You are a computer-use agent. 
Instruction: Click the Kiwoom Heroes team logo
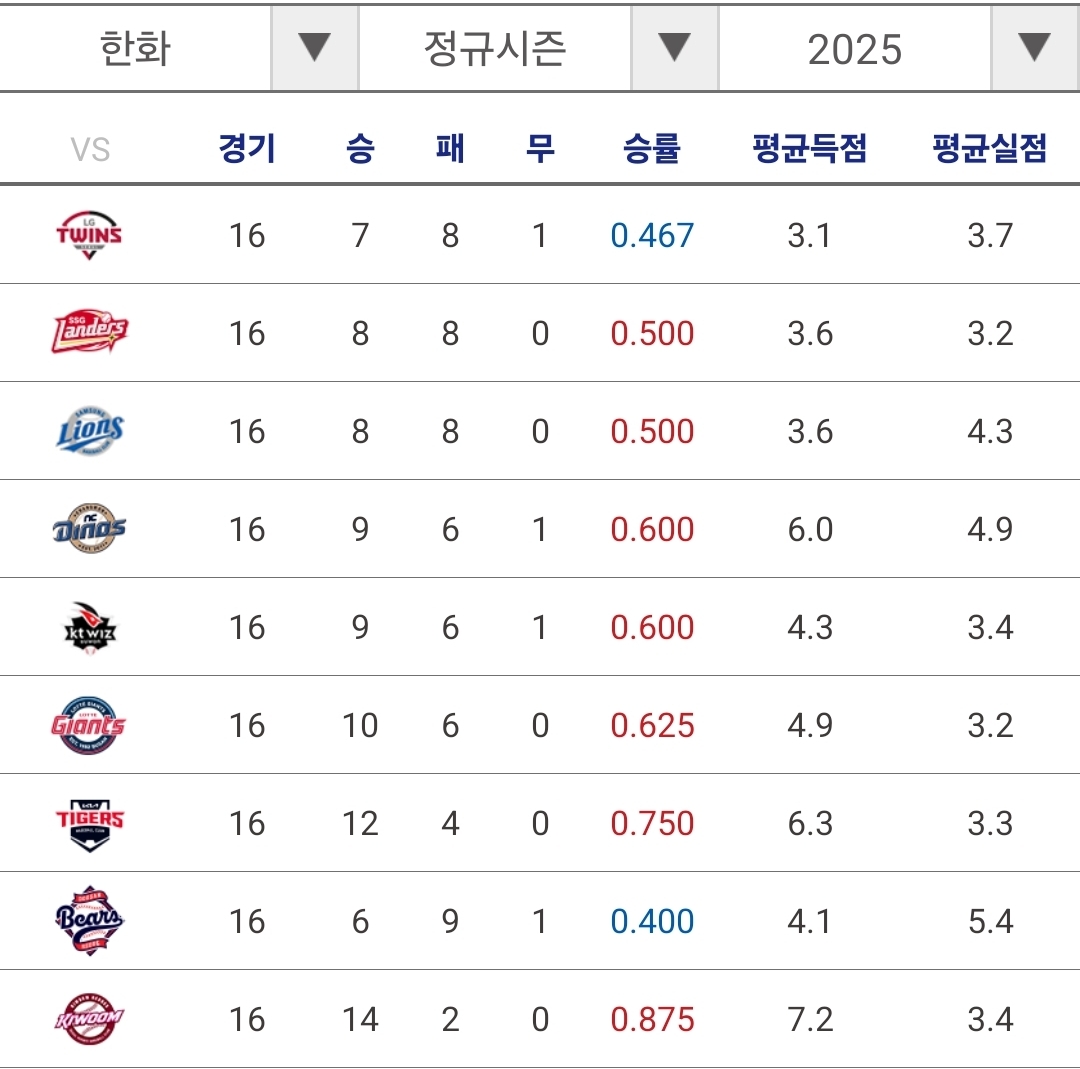[89, 1019]
